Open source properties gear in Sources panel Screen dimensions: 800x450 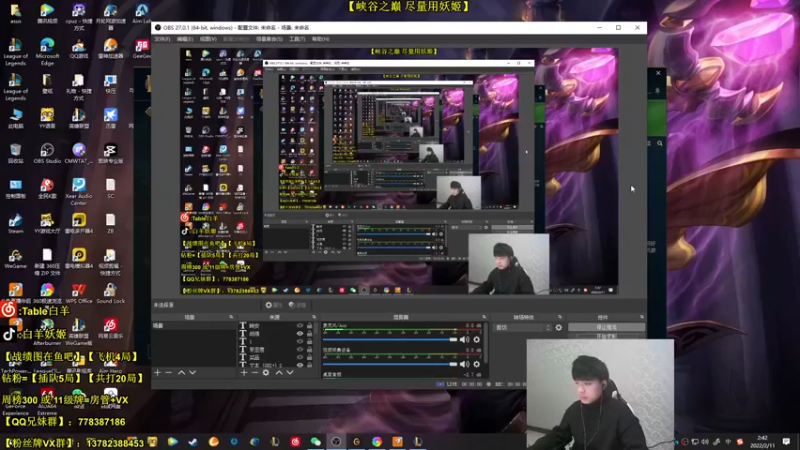(x=266, y=372)
